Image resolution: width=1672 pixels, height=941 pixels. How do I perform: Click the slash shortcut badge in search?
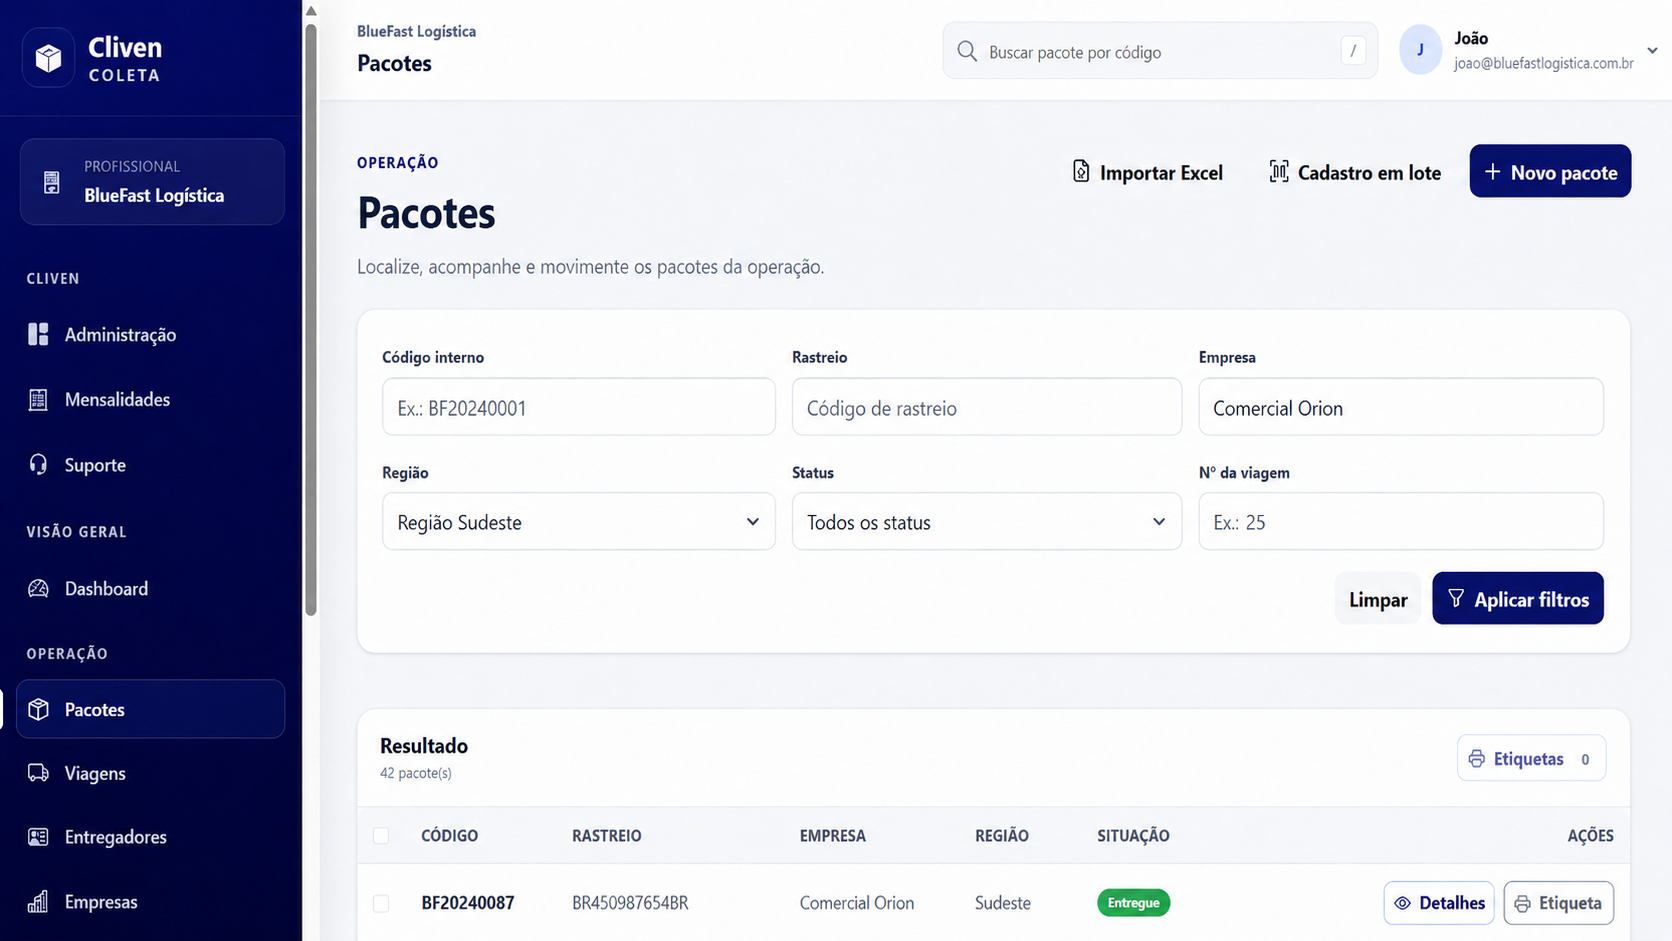pyautogui.click(x=1353, y=51)
